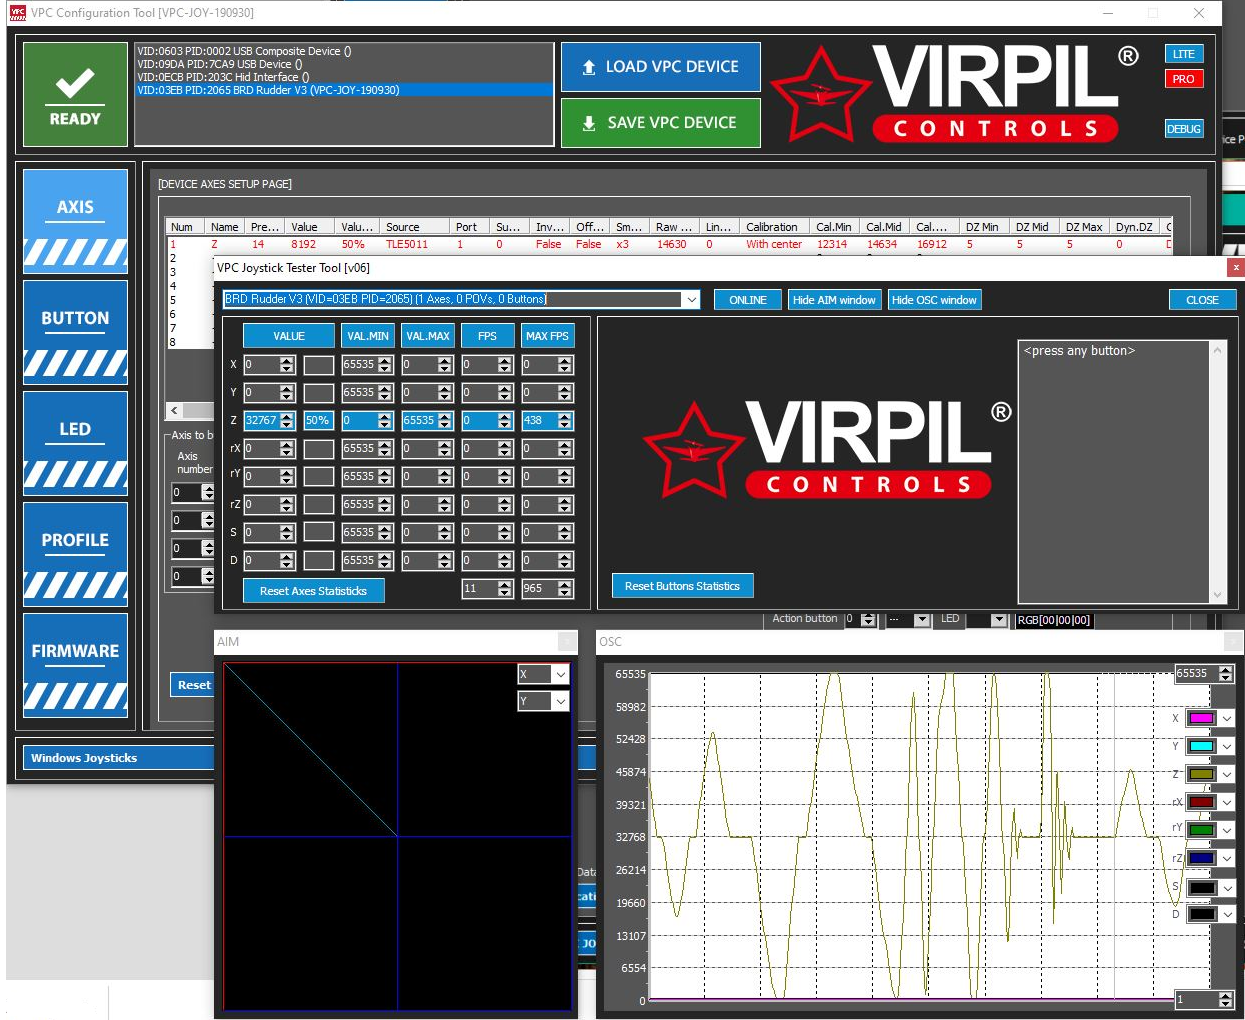Click up arrow of the 965 spinner
The width and height of the screenshot is (1245, 1020).
[x=565, y=584]
